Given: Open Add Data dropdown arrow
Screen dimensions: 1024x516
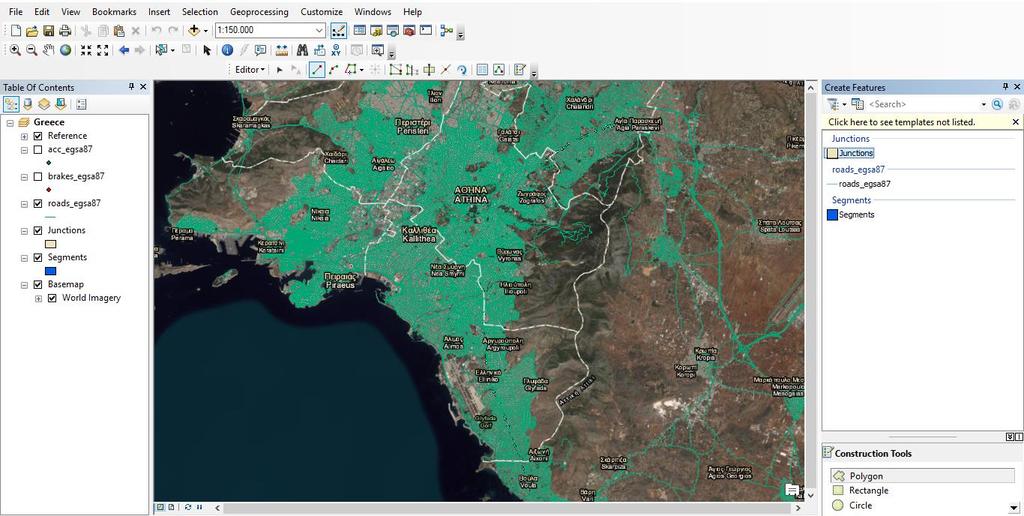Looking at the screenshot, I should pos(205,31).
